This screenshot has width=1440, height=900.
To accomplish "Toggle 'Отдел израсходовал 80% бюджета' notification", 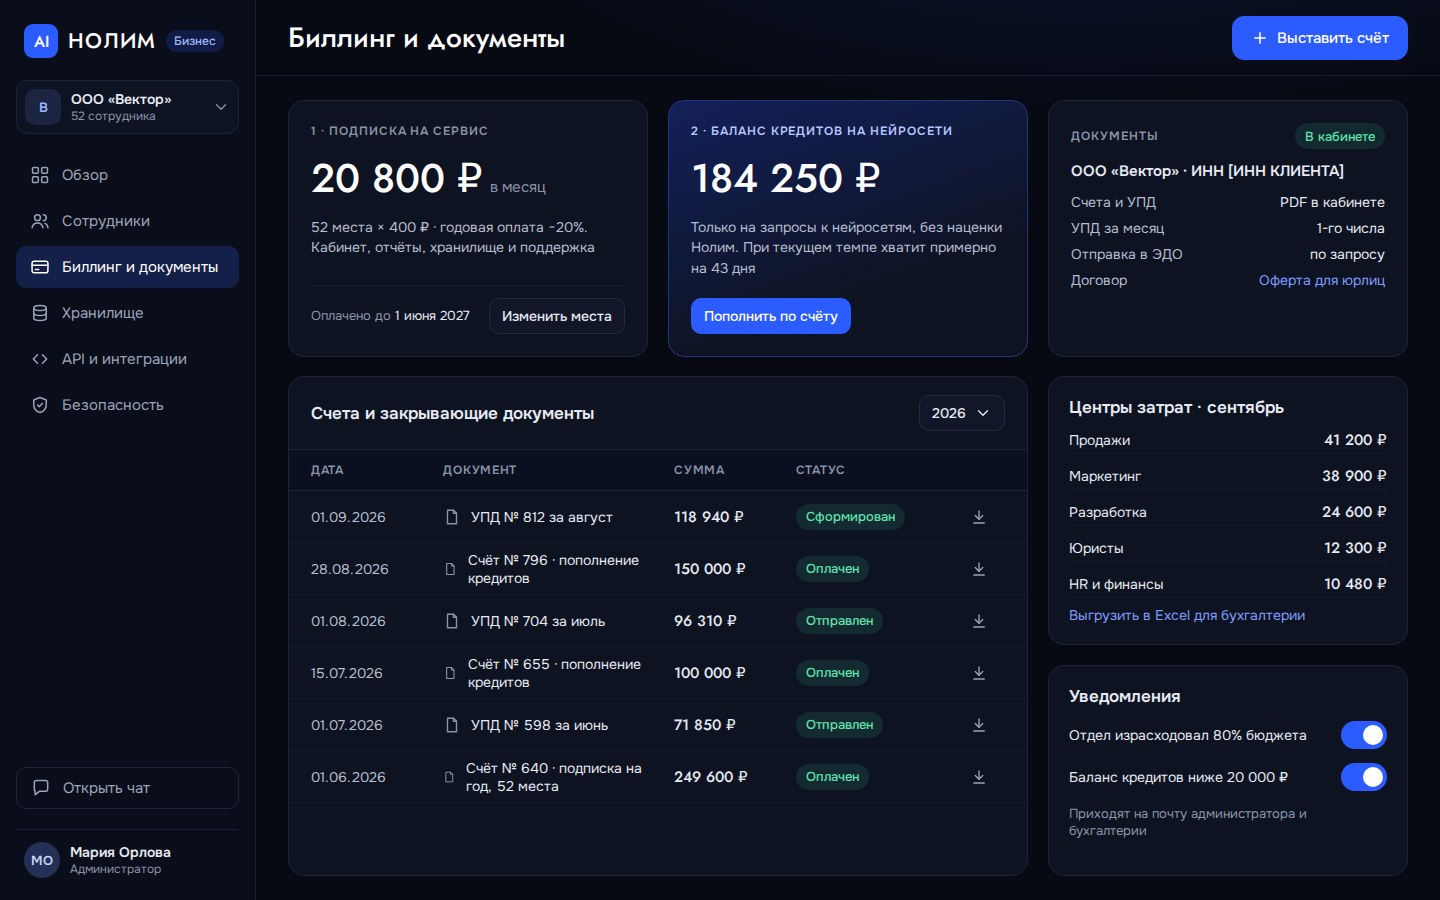I will tap(1363, 735).
